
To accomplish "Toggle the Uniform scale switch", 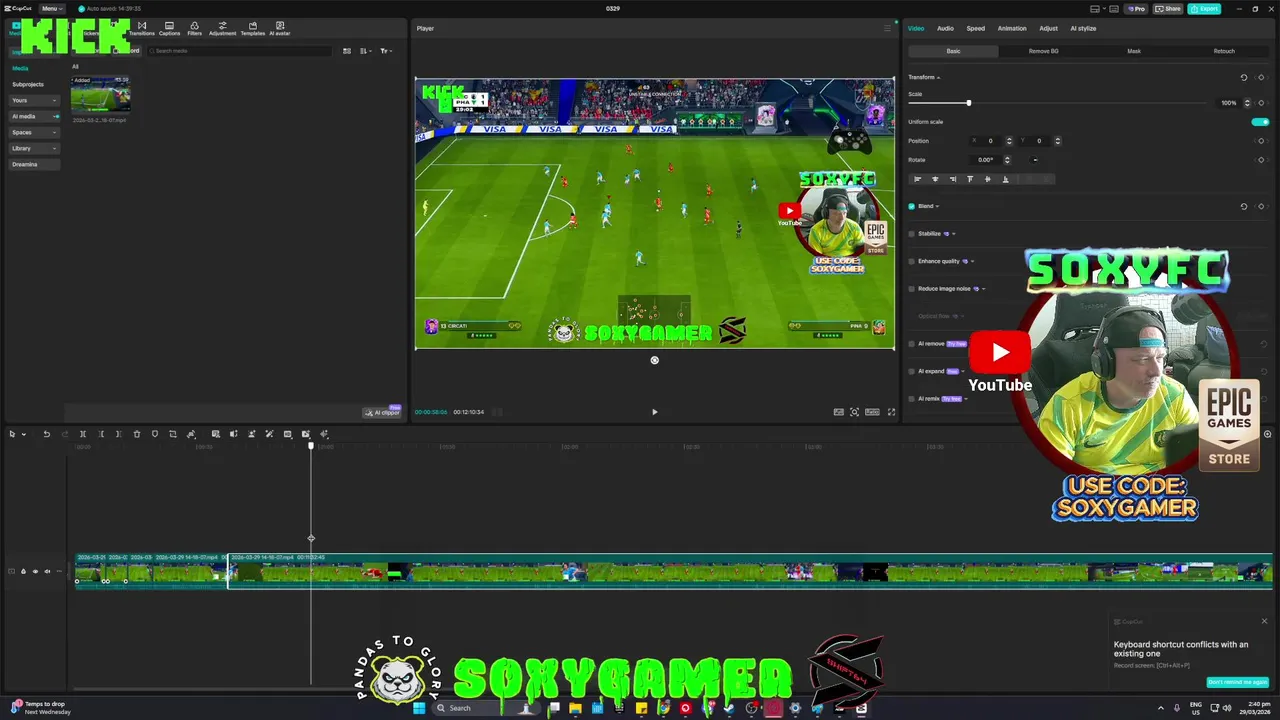I will pos(1260,122).
